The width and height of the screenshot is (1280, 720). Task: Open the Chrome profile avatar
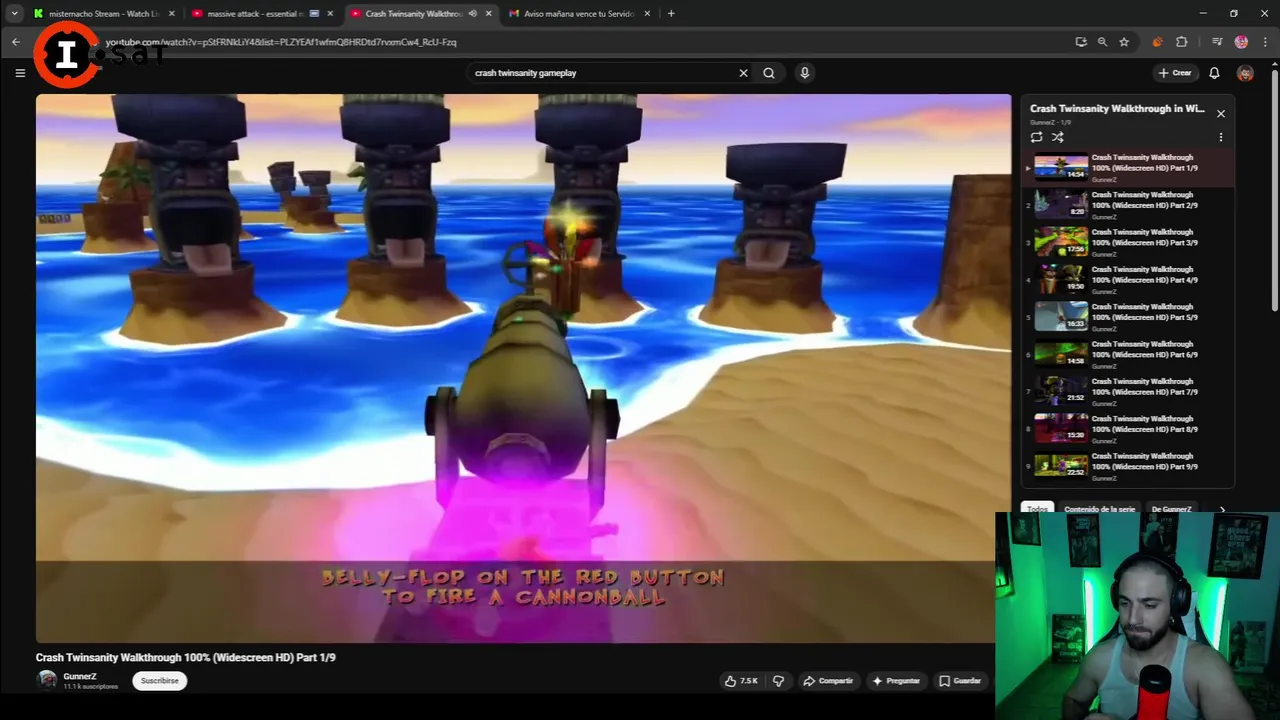tap(1241, 42)
